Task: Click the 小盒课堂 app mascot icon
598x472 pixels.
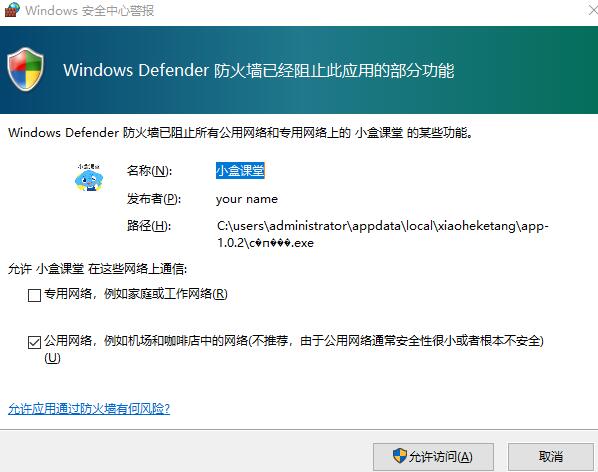Action: tap(89, 177)
